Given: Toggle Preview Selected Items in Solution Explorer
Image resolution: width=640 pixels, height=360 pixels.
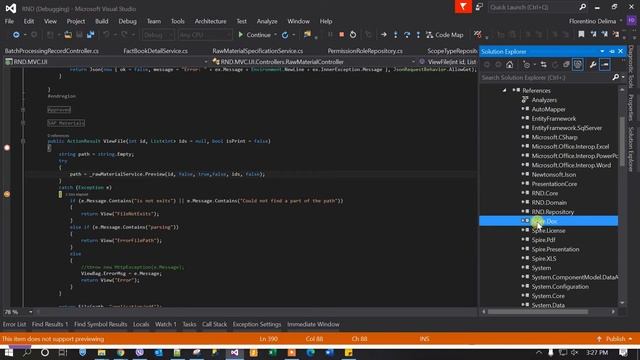Looking at the screenshot, I should pos(604,64).
